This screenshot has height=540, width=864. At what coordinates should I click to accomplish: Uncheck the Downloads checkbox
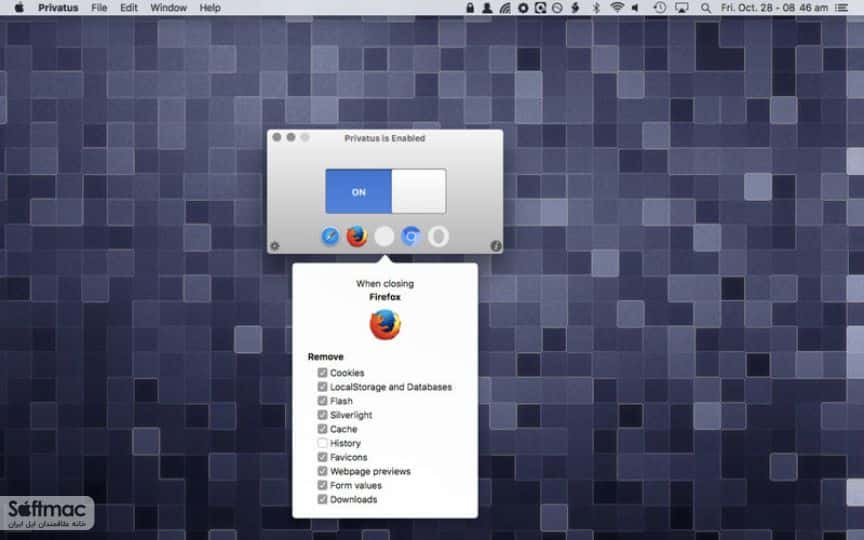coord(322,499)
